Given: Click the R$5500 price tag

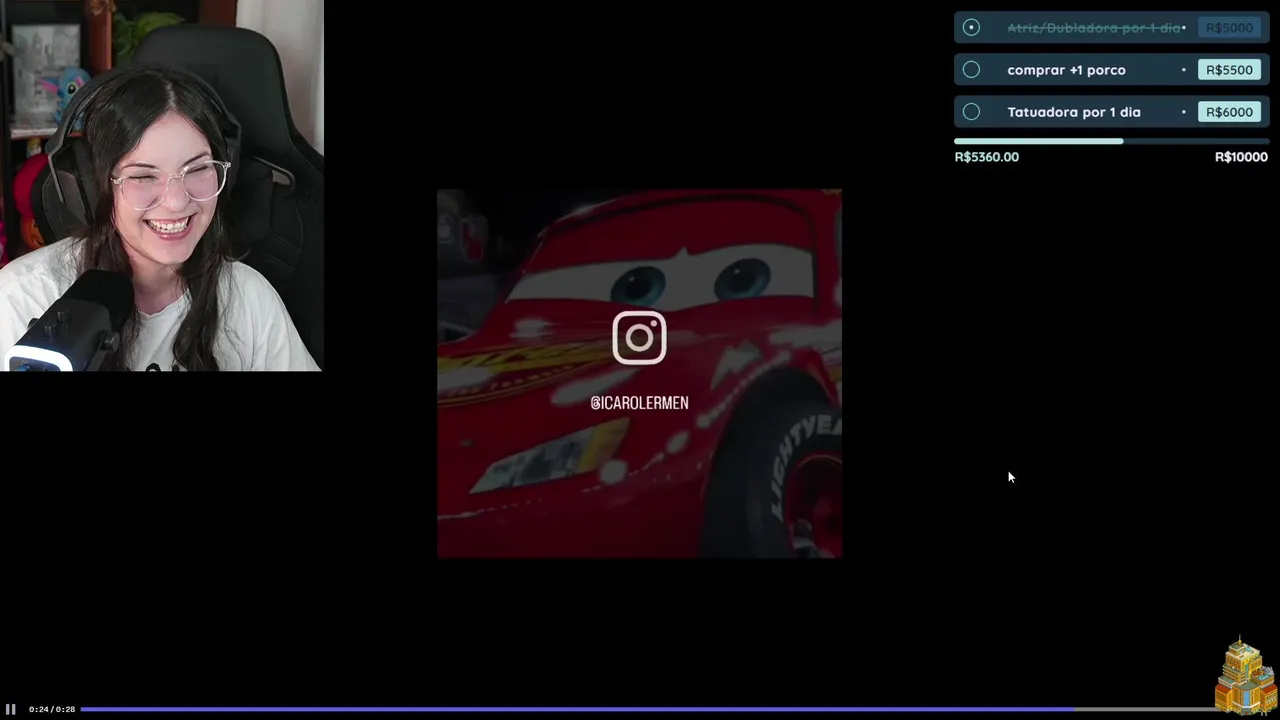Looking at the screenshot, I should [x=1229, y=70].
